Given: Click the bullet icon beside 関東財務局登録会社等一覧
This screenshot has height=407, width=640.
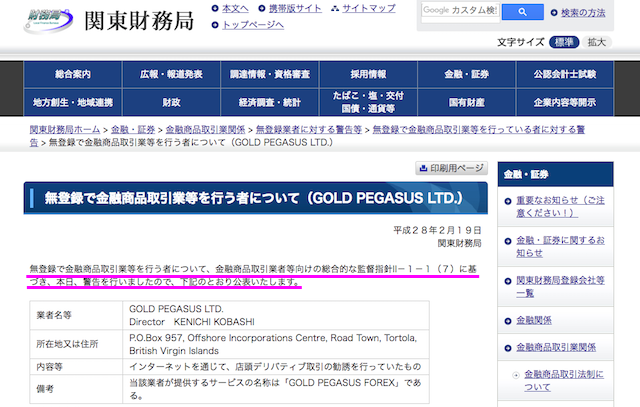Looking at the screenshot, I should pyautogui.click(x=508, y=281).
